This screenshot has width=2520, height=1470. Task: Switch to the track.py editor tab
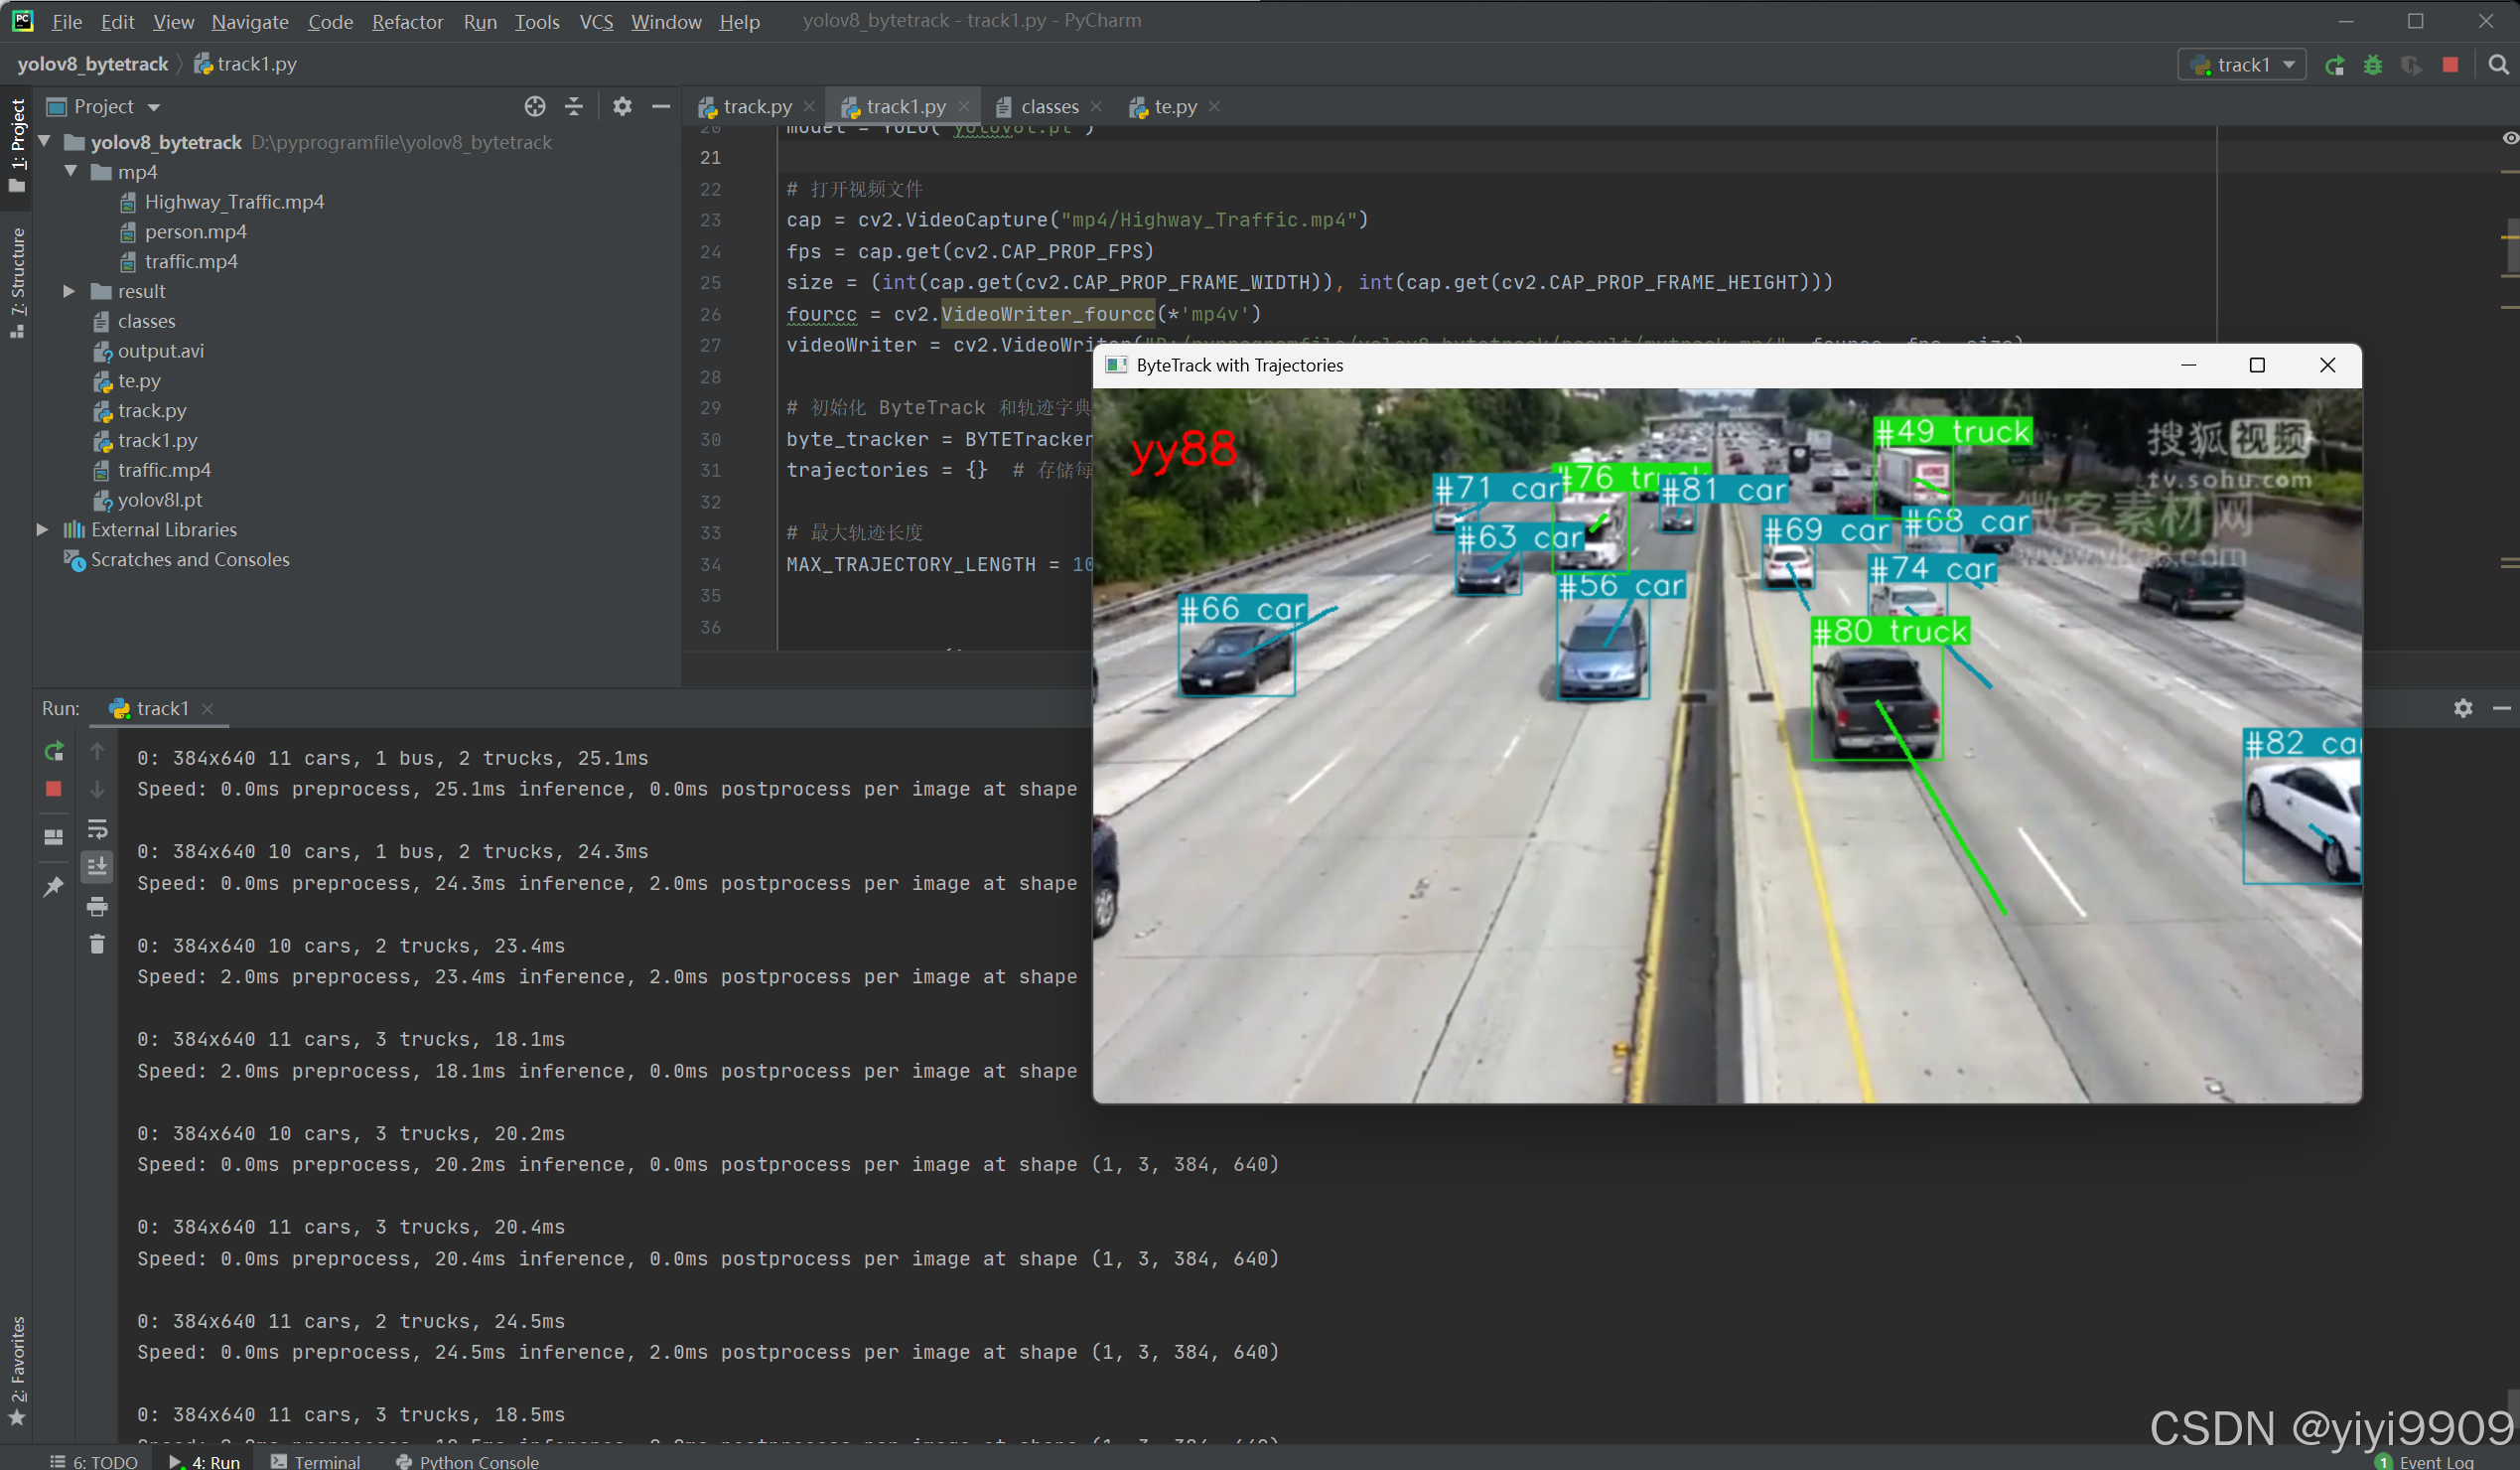coord(756,106)
